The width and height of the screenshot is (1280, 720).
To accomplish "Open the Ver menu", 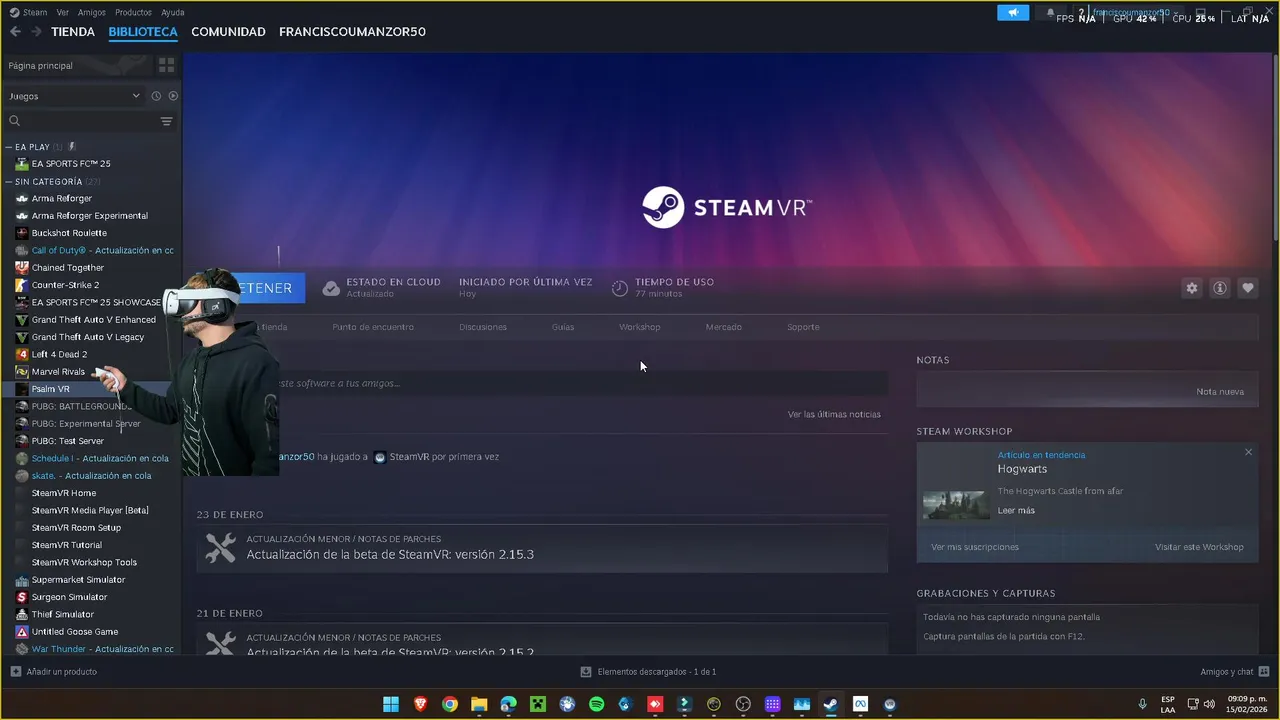I will click(x=63, y=13).
